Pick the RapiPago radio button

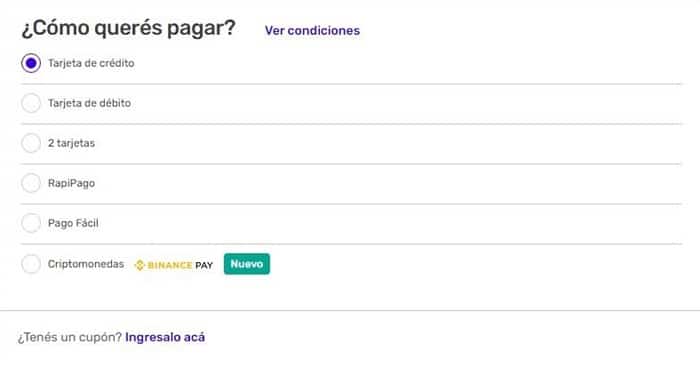[31, 183]
